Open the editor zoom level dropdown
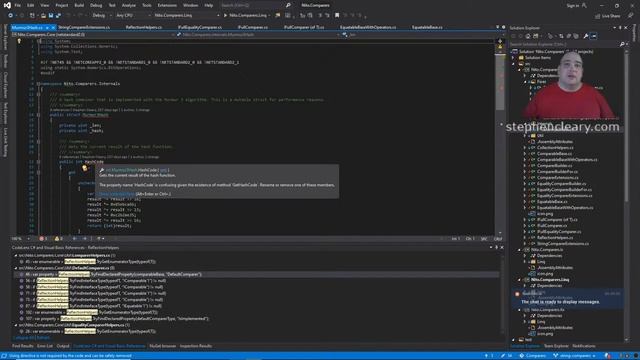 click(x=21, y=238)
